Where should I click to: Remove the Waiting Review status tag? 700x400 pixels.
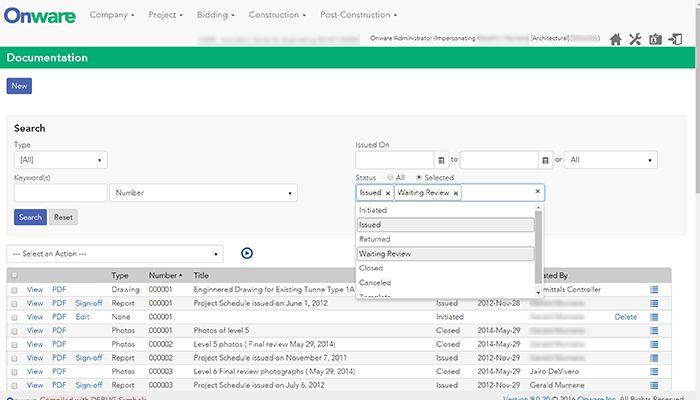coord(456,193)
